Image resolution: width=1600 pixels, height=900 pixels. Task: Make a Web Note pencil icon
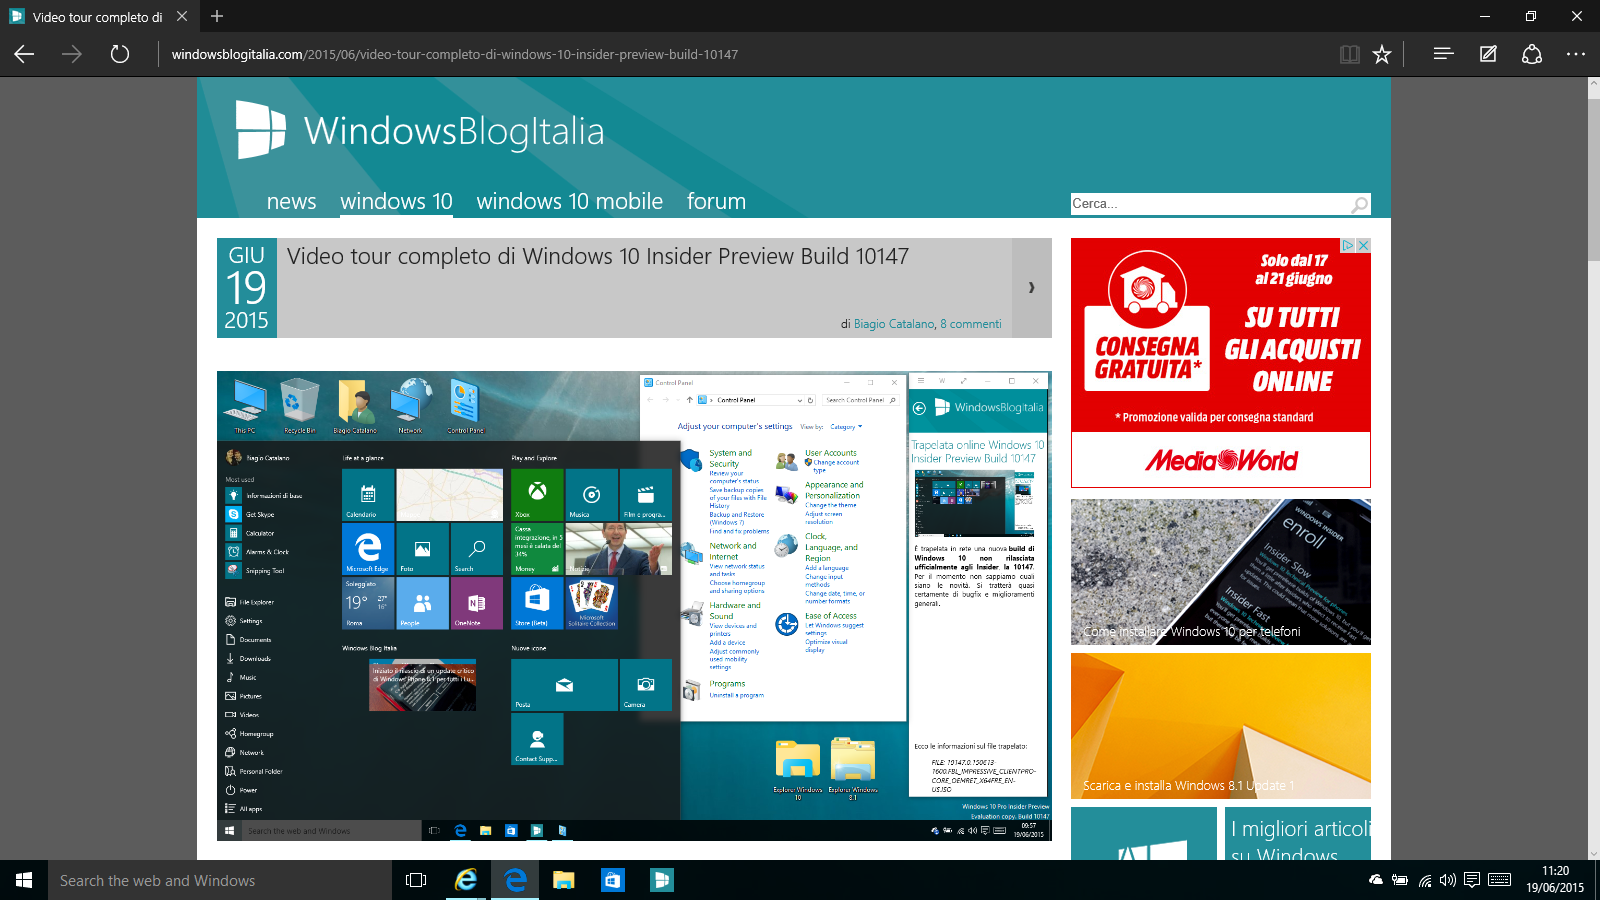coord(1488,54)
